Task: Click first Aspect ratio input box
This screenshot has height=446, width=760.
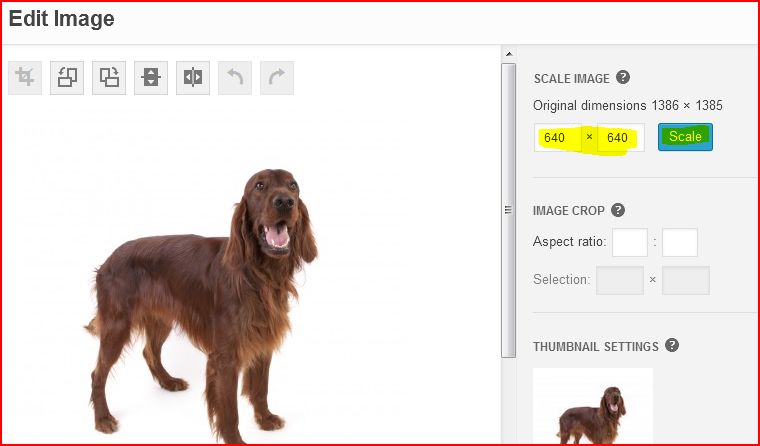Action: click(630, 242)
